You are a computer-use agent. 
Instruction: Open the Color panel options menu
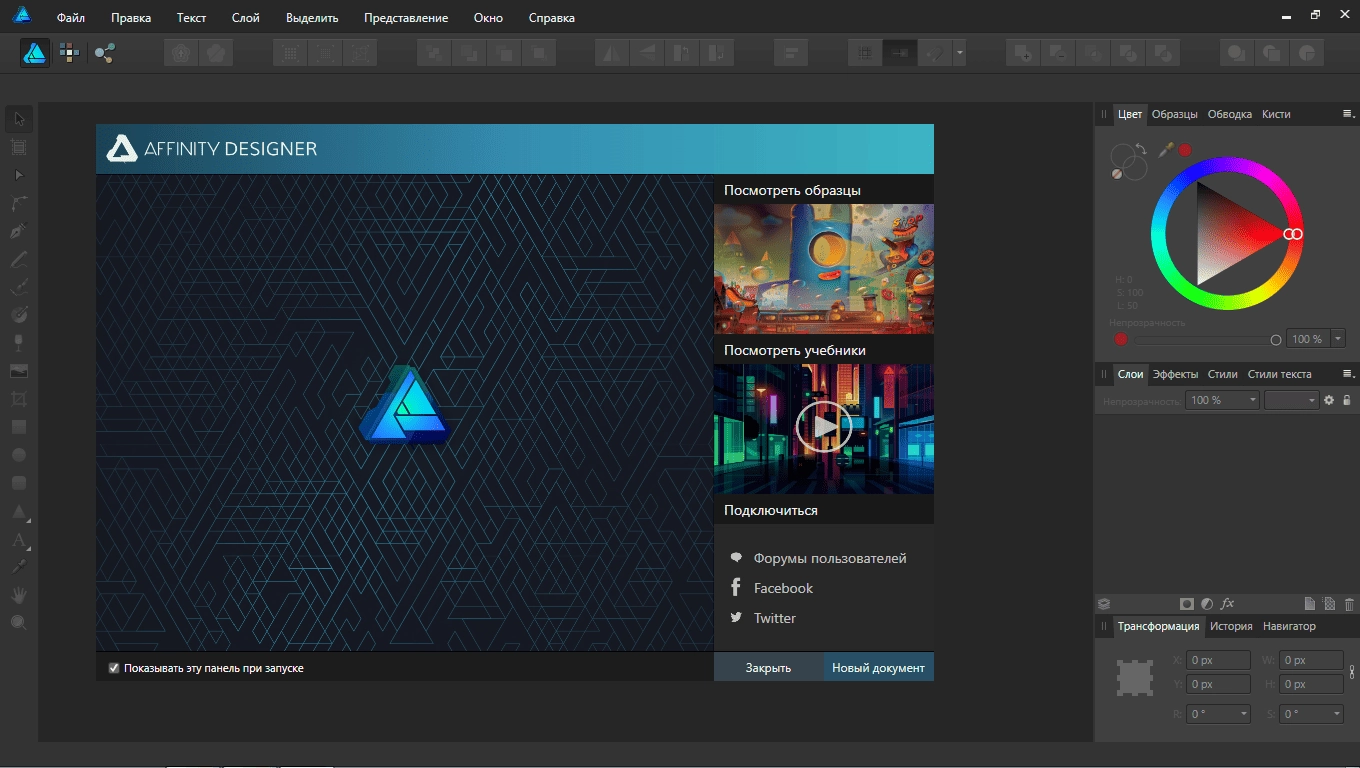[x=1348, y=114]
